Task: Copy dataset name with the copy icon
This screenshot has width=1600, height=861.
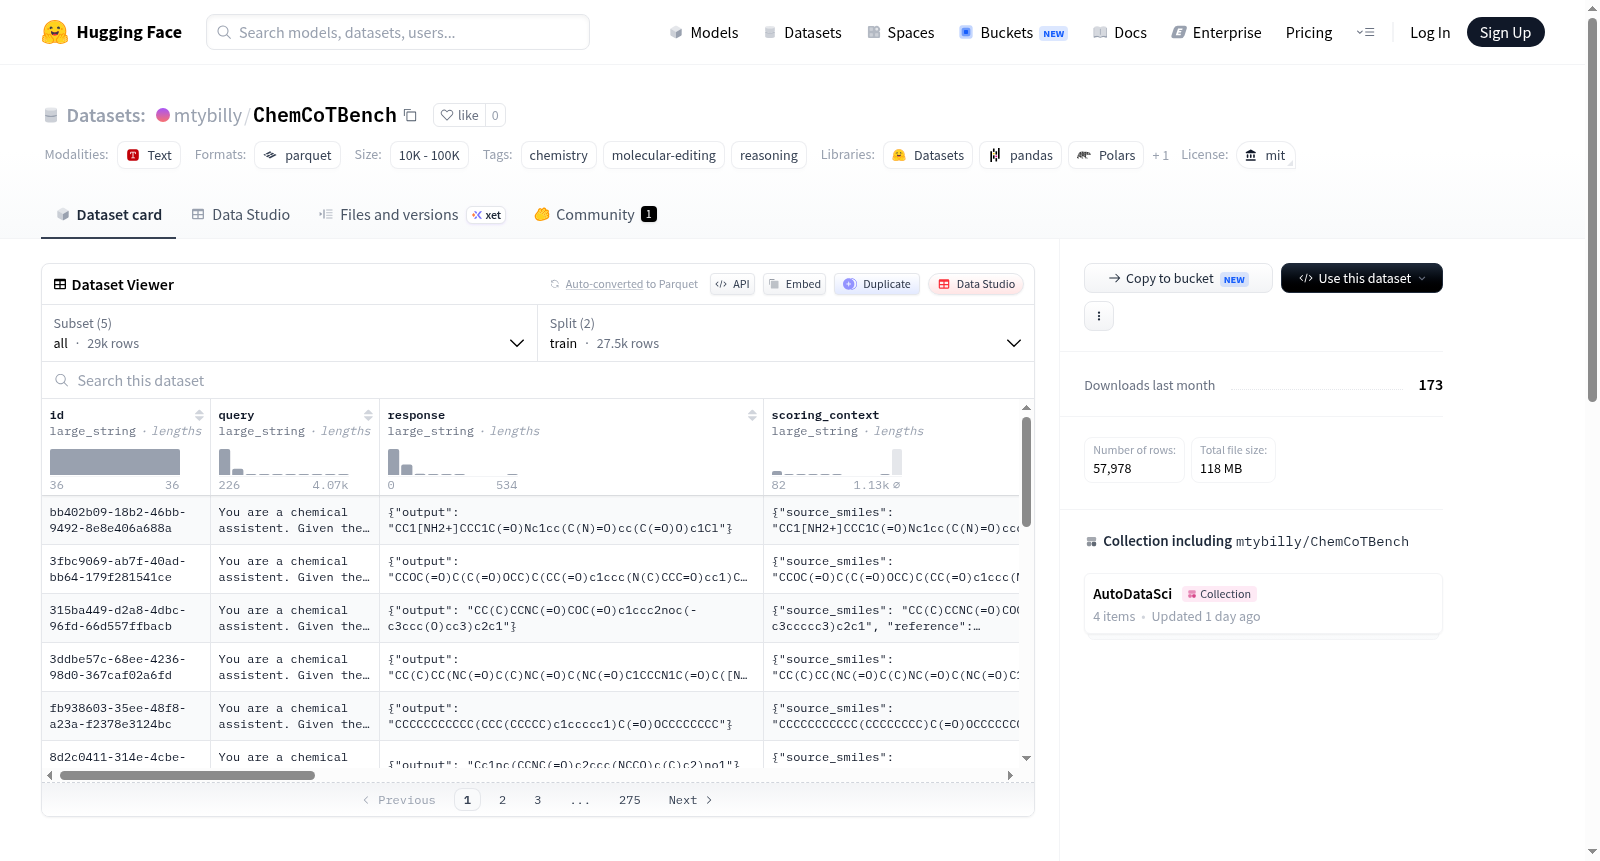Action: pos(410,115)
